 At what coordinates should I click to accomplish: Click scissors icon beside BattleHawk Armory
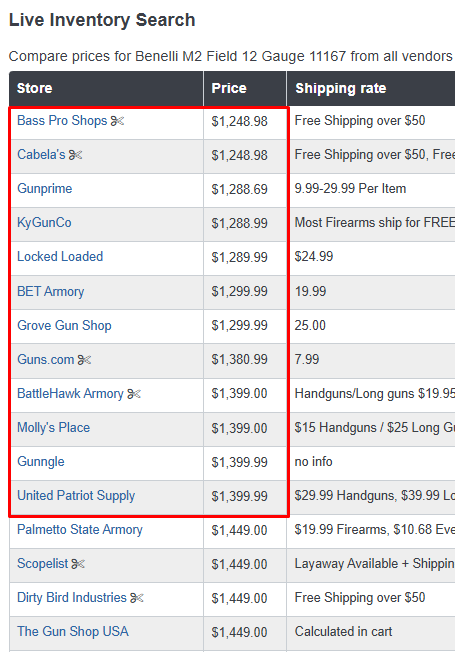click(134, 394)
